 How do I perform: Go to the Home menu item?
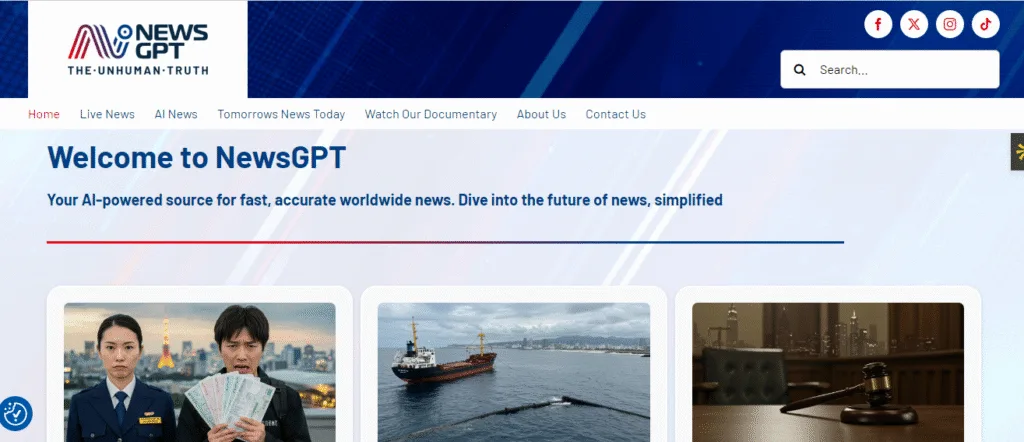click(x=44, y=114)
